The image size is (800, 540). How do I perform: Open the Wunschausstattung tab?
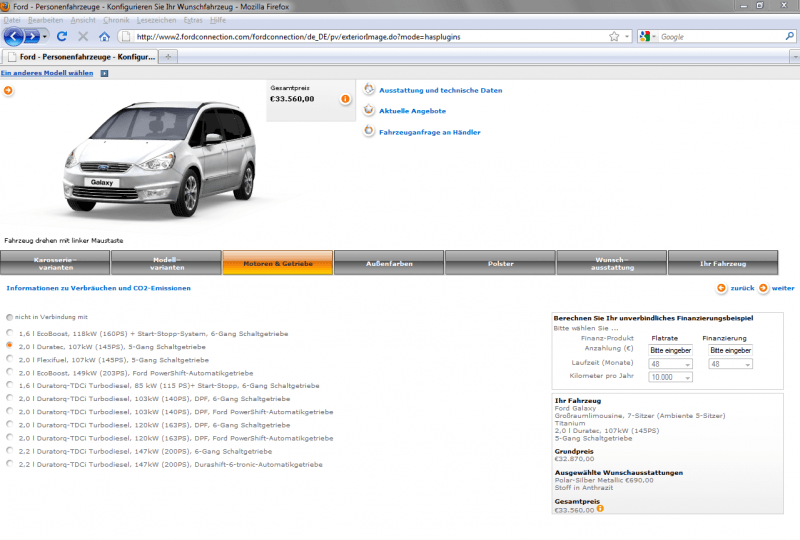coord(612,263)
